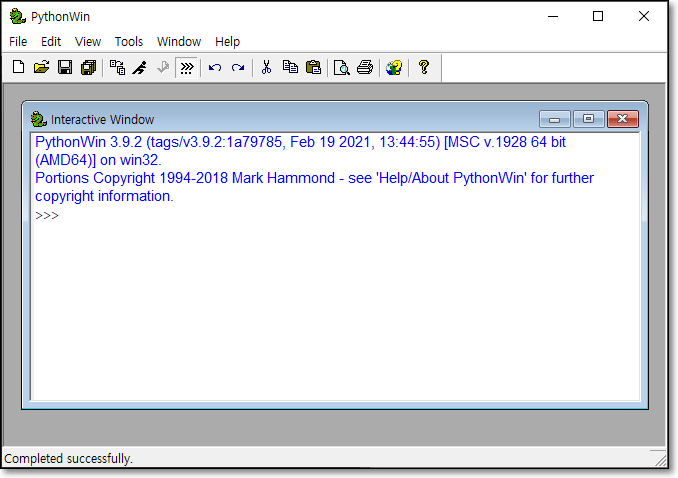Toggle the Interactive Window >>> toolbar button
The height and width of the screenshot is (478, 678).
coord(187,67)
